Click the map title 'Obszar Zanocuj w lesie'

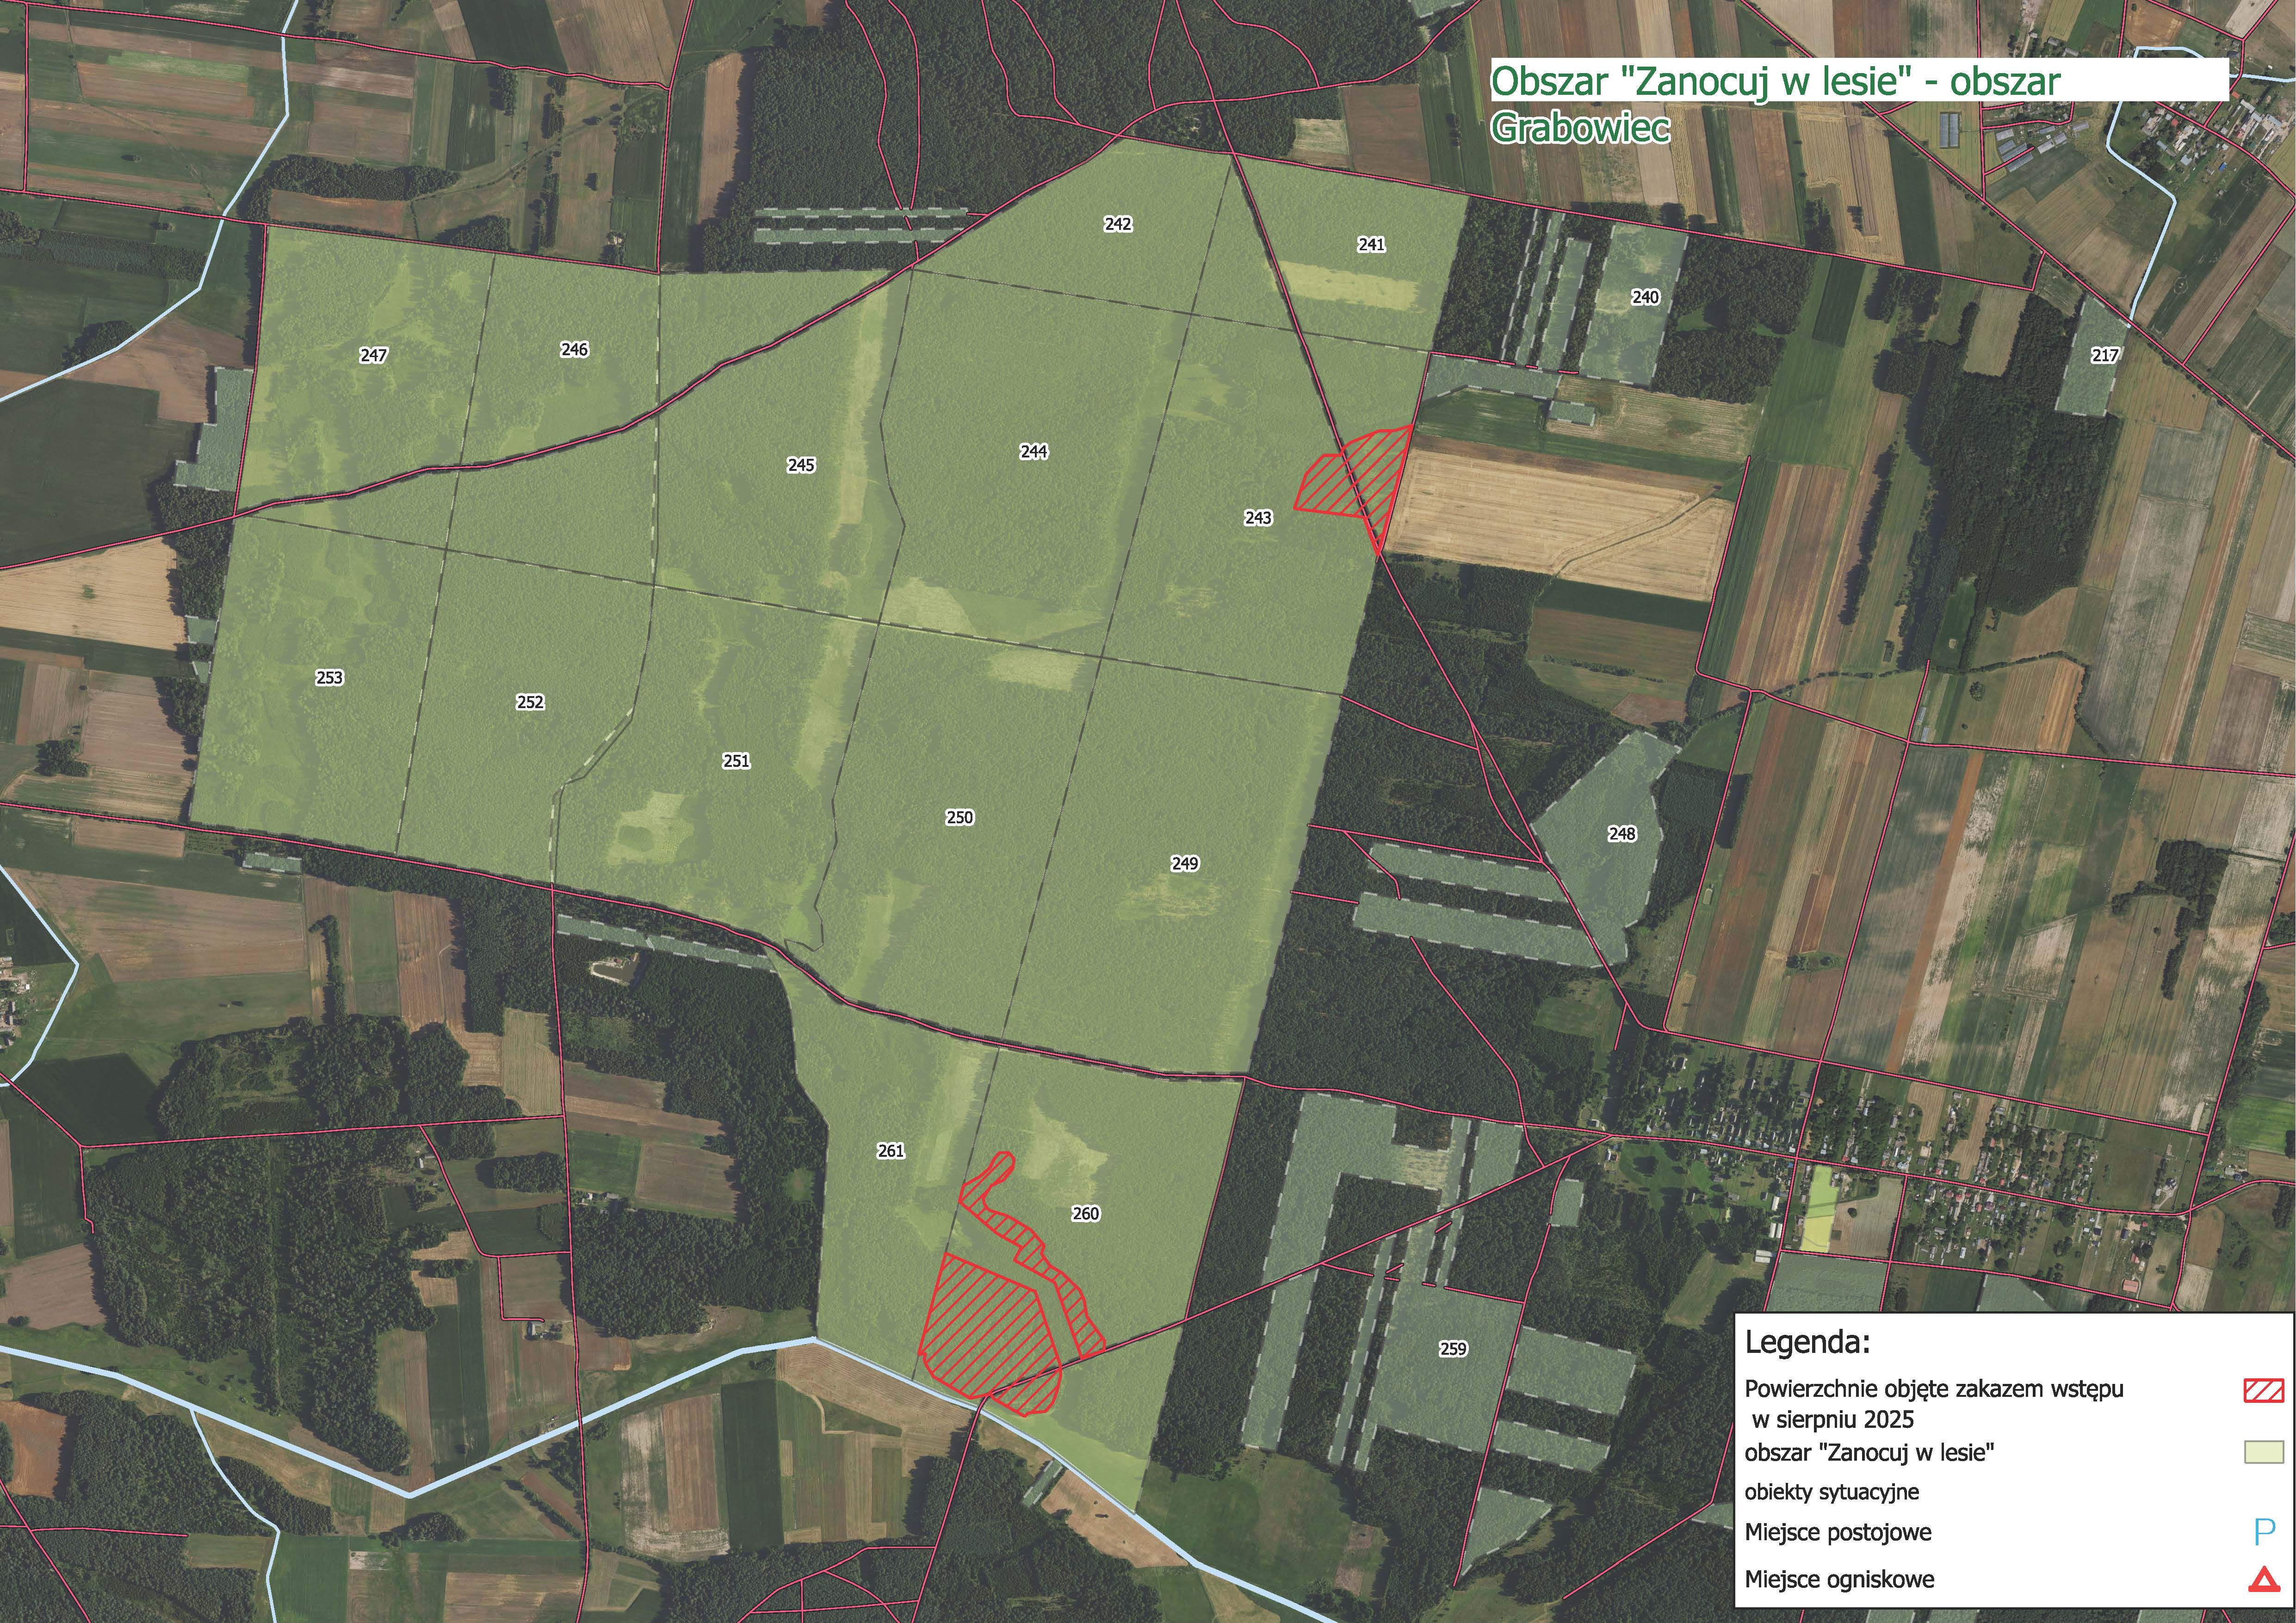tap(1775, 81)
